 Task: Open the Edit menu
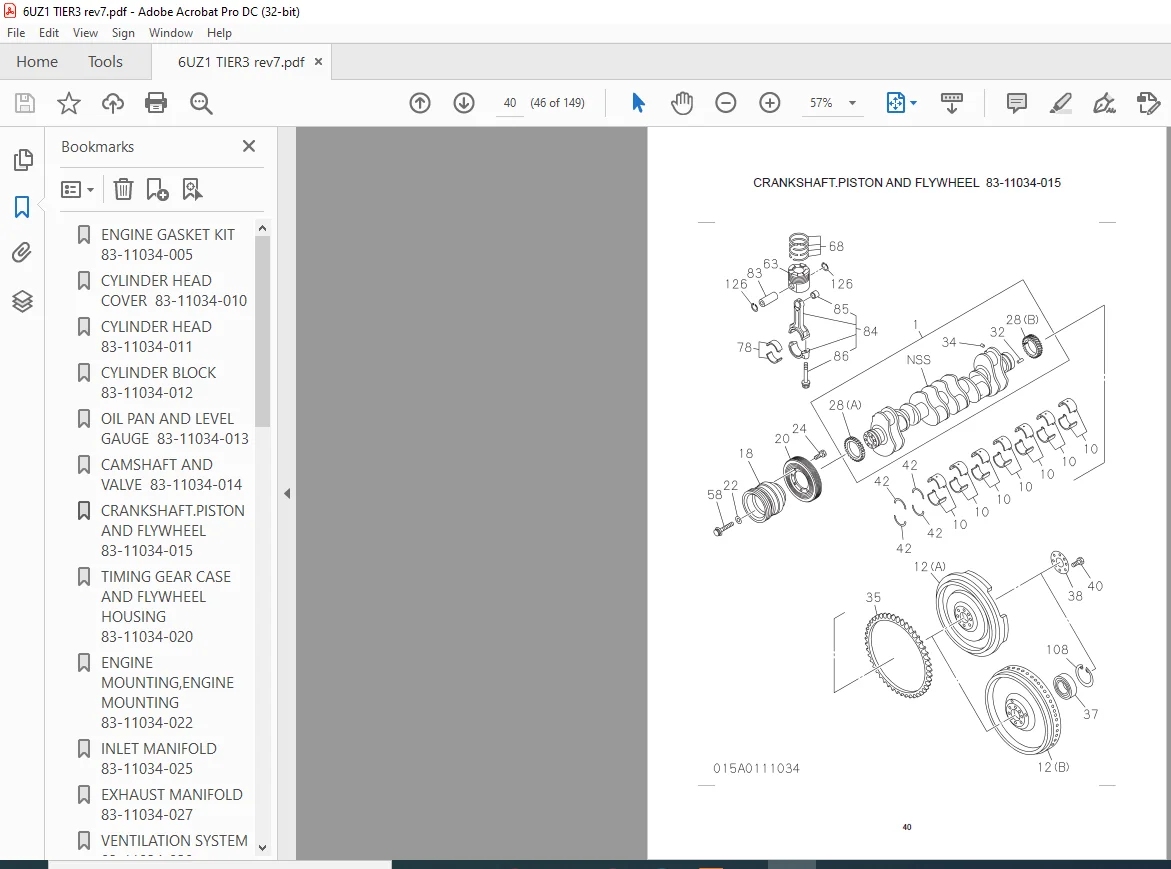tap(49, 33)
